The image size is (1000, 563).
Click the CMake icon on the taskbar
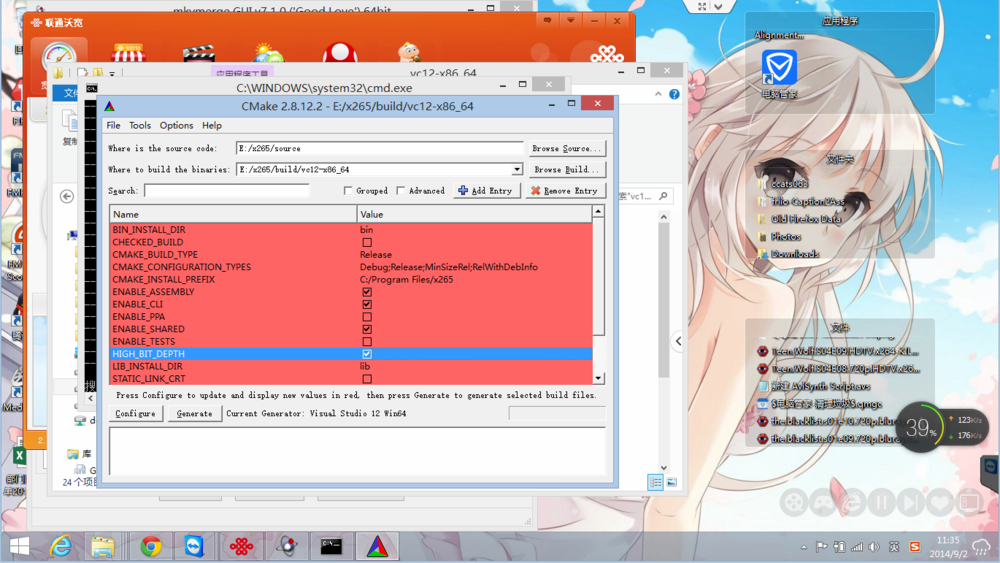point(378,546)
